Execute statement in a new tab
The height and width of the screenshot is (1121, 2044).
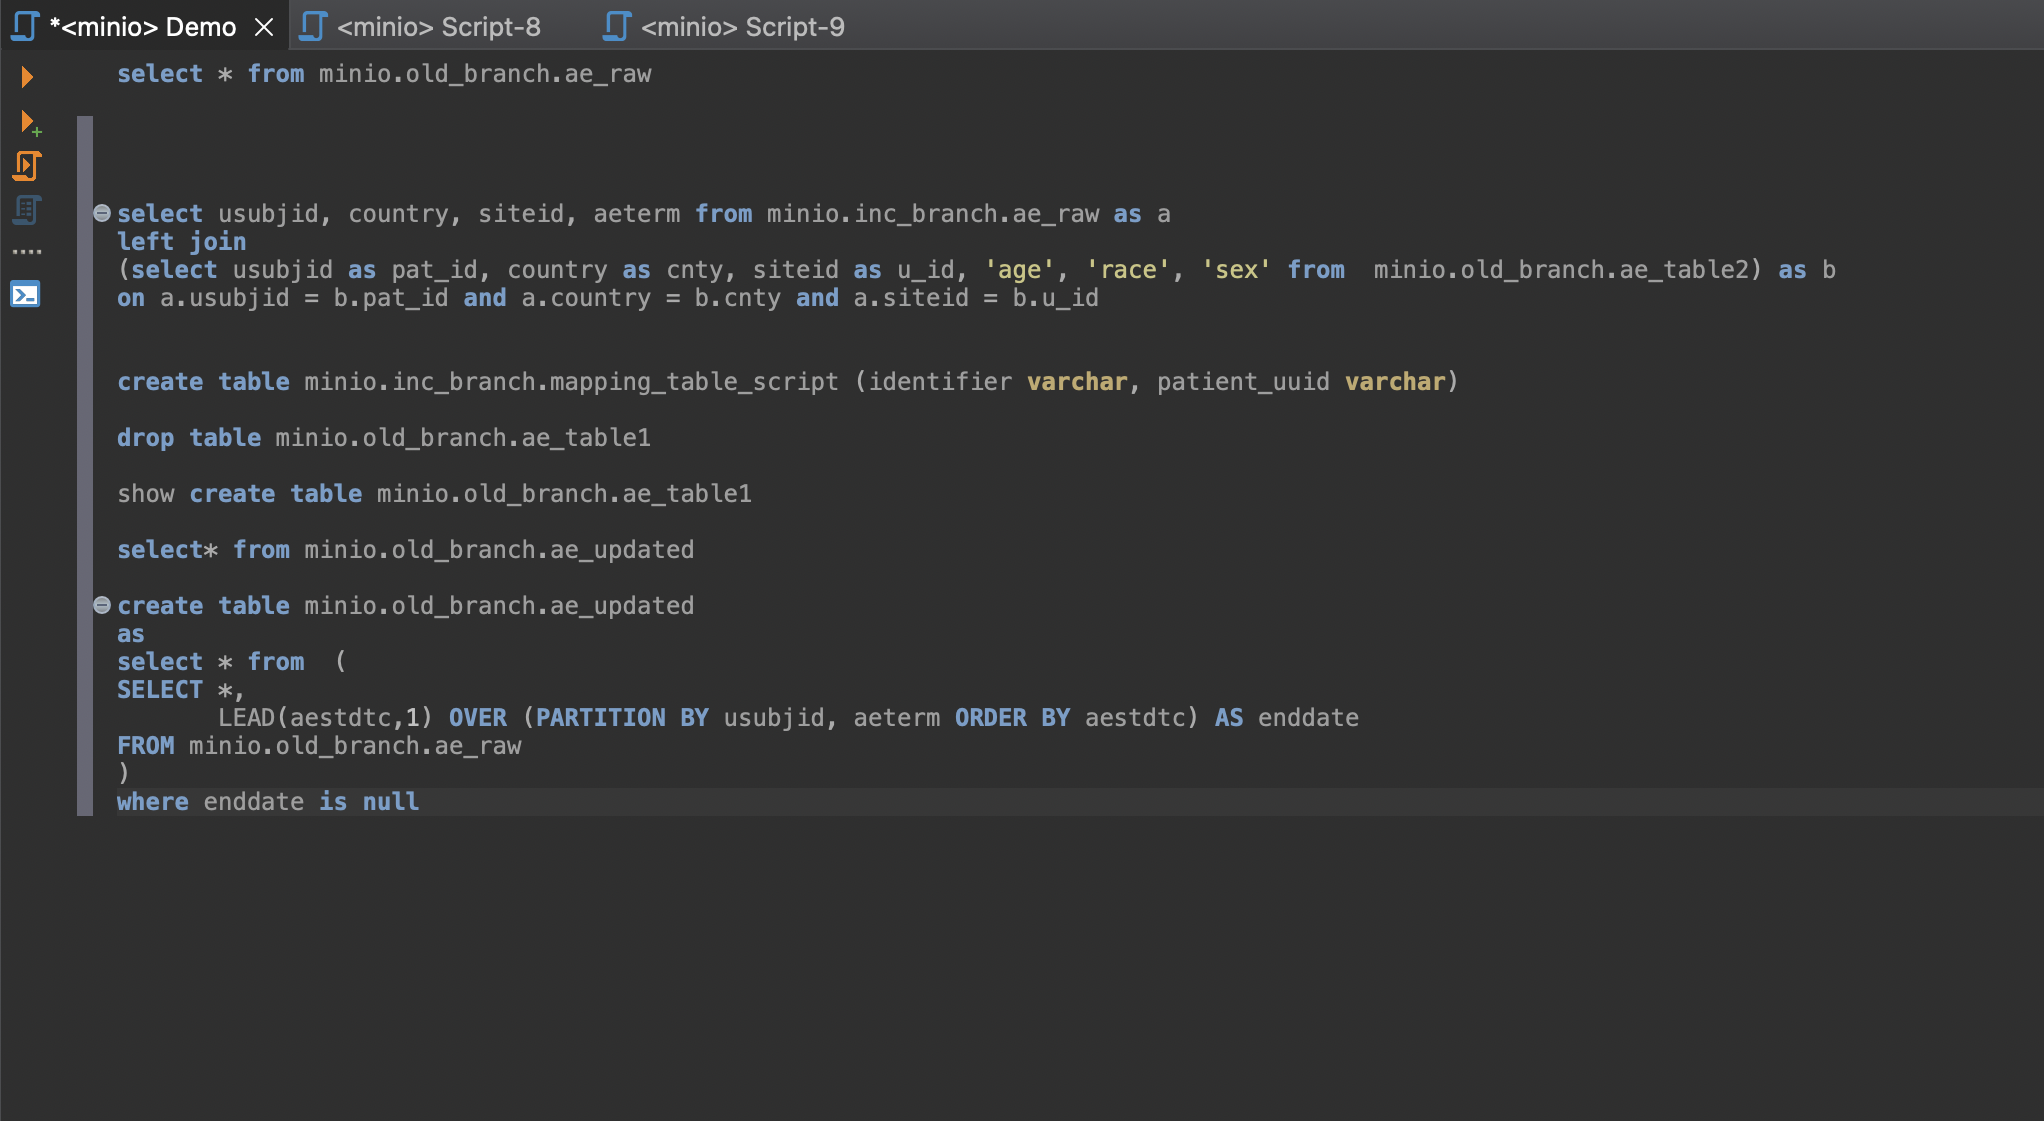point(26,121)
